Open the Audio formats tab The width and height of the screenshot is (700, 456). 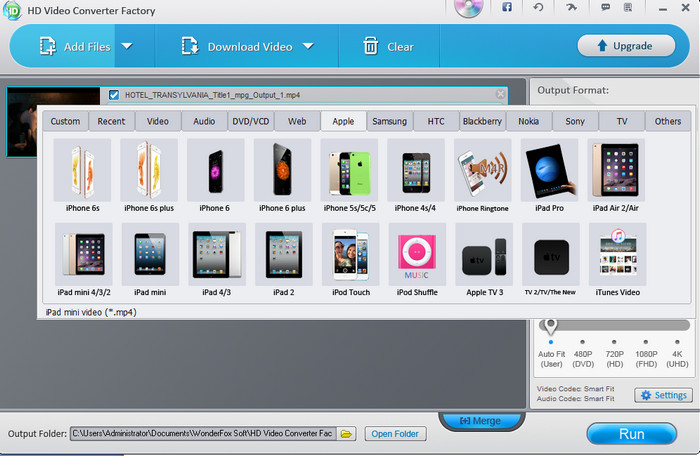point(204,121)
